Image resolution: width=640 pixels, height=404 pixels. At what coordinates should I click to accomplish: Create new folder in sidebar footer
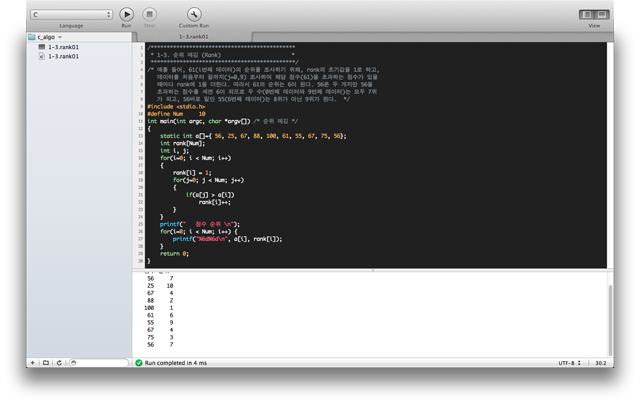point(46,362)
